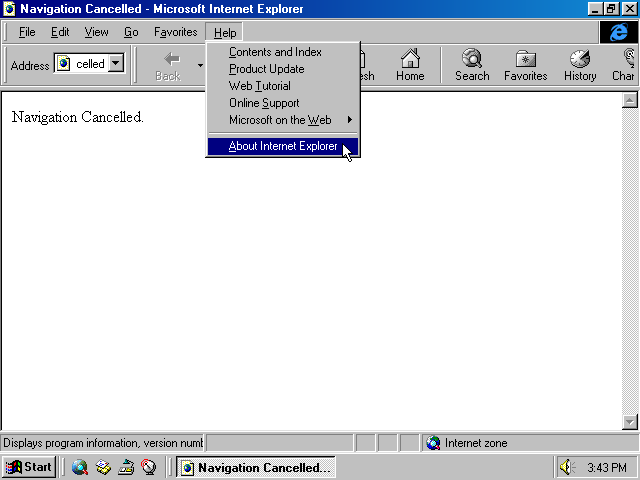Click Show Desktop Quick Launch icon
This screenshot has width=640, height=480.
pyautogui.click(x=126, y=467)
